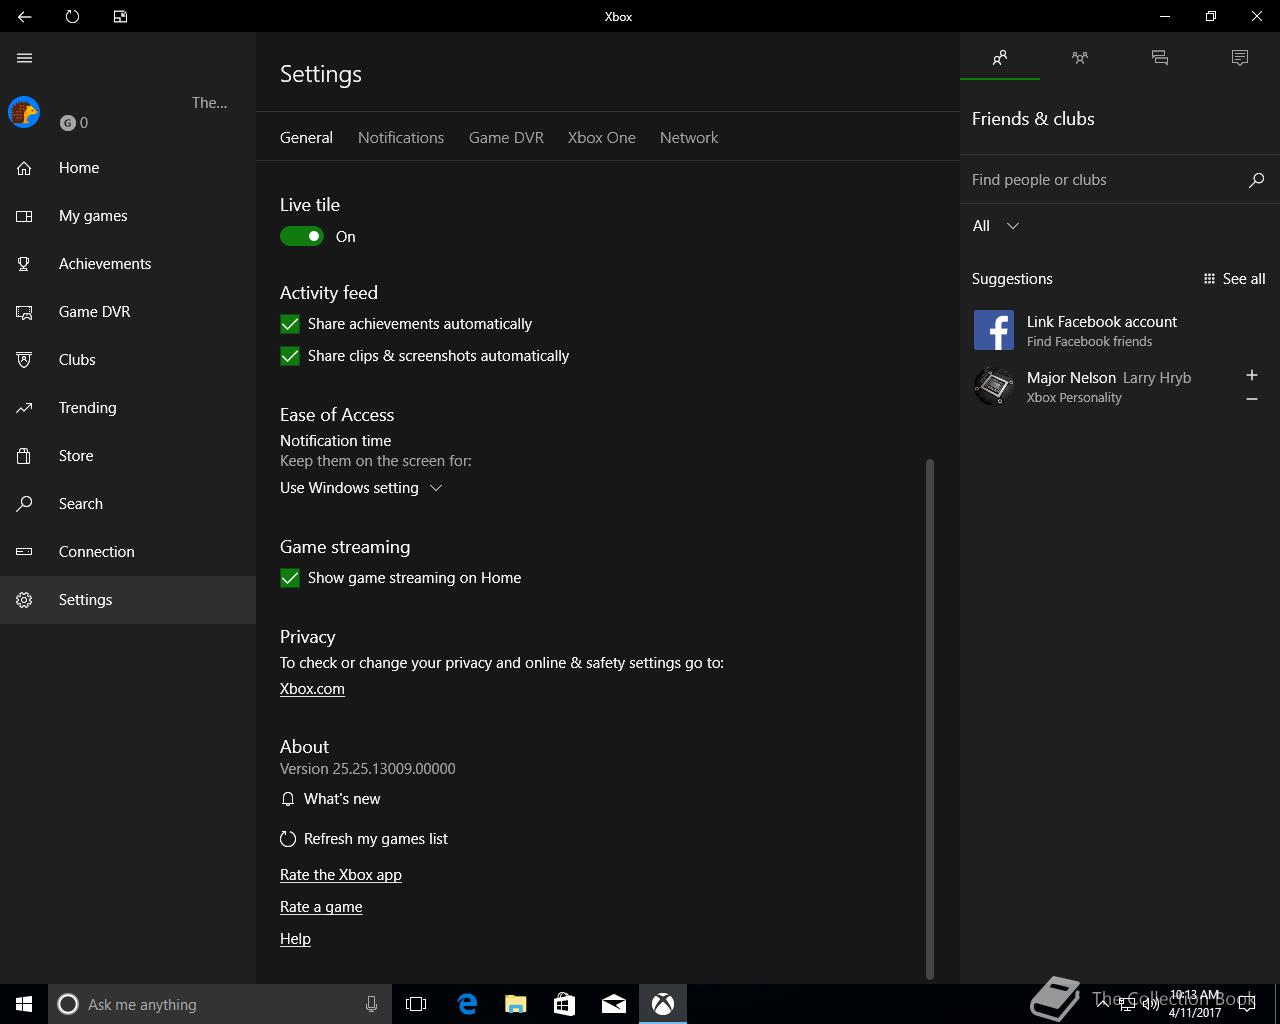Click the refresh icon in title bar
The image size is (1280, 1024).
(x=72, y=16)
